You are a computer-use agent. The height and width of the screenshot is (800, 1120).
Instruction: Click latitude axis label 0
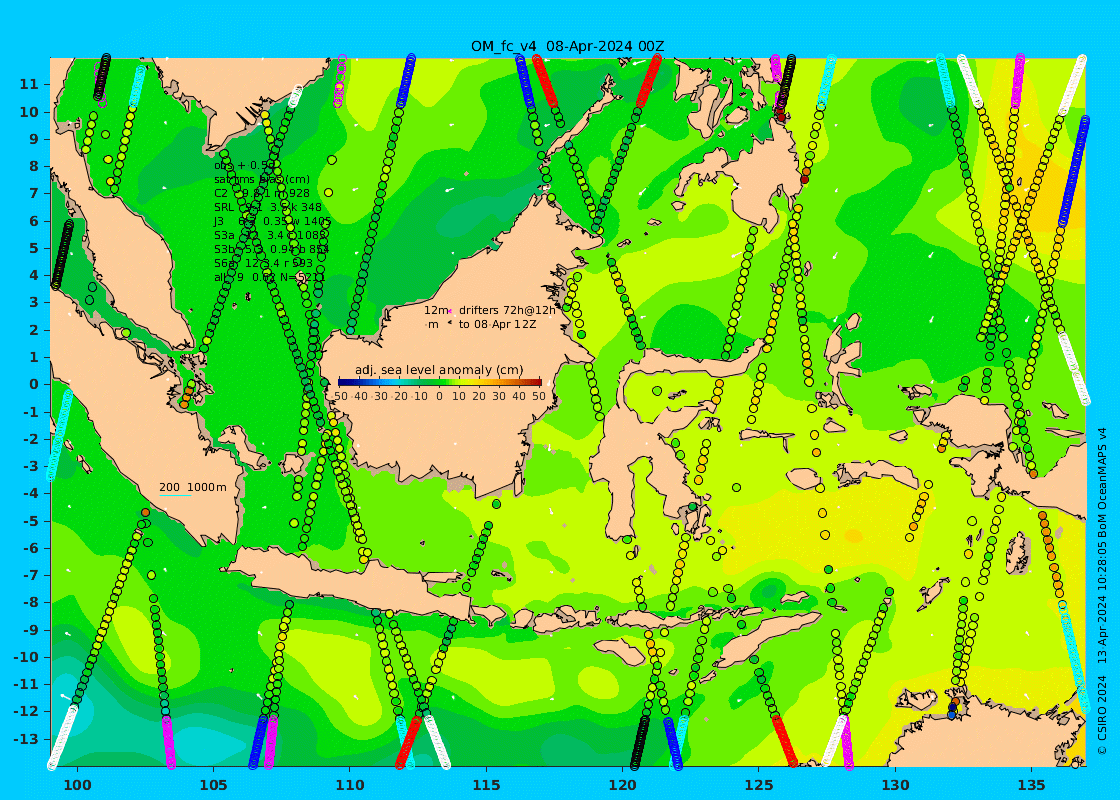tap(34, 384)
